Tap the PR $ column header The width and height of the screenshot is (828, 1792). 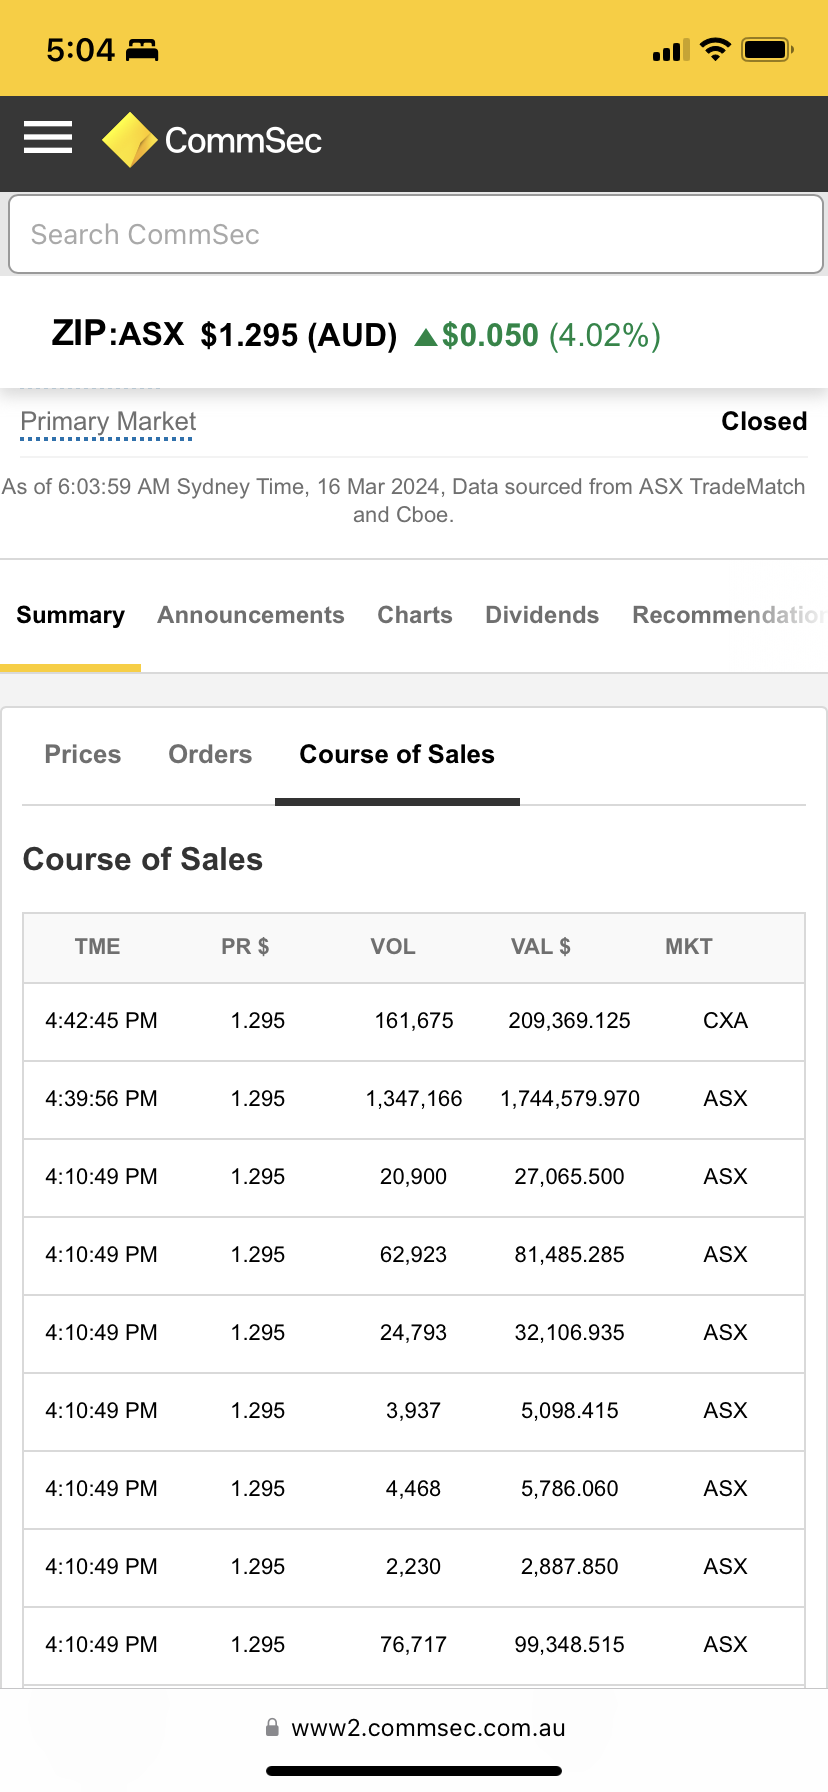point(245,947)
